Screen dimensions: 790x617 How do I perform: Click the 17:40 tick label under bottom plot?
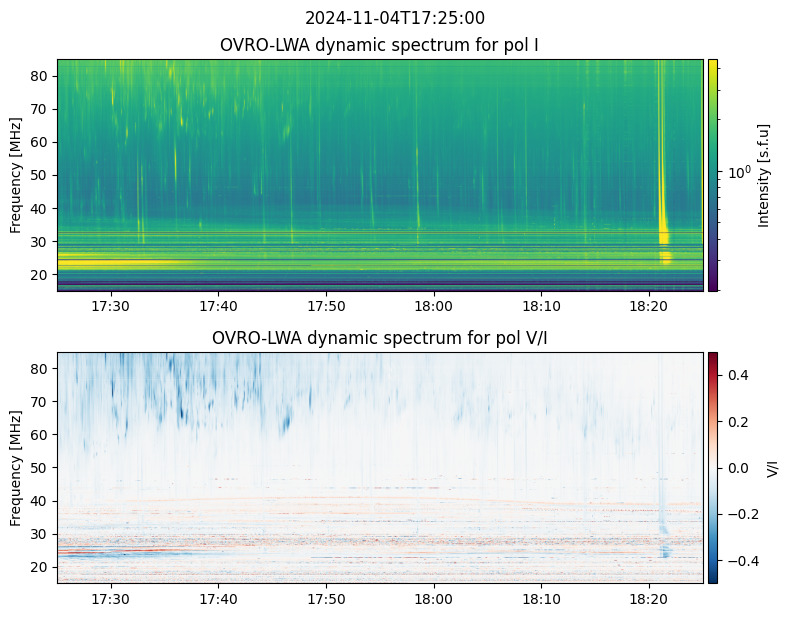[x=219, y=599]
